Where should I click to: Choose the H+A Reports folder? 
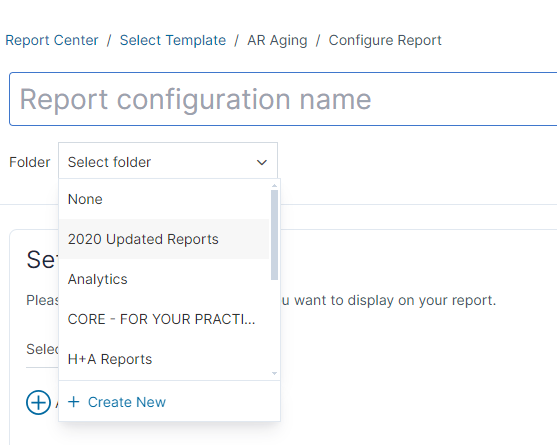pos(164,359)
